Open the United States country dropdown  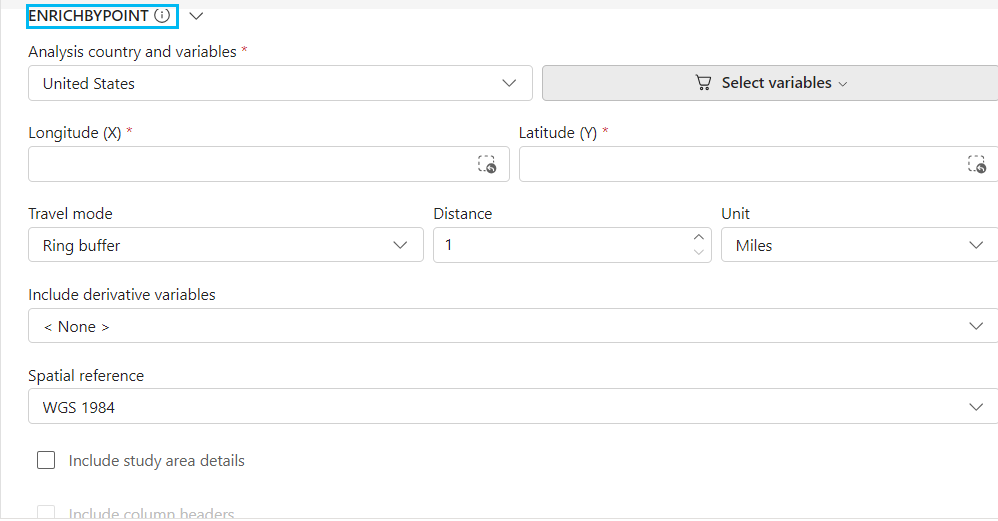(280, 84)
